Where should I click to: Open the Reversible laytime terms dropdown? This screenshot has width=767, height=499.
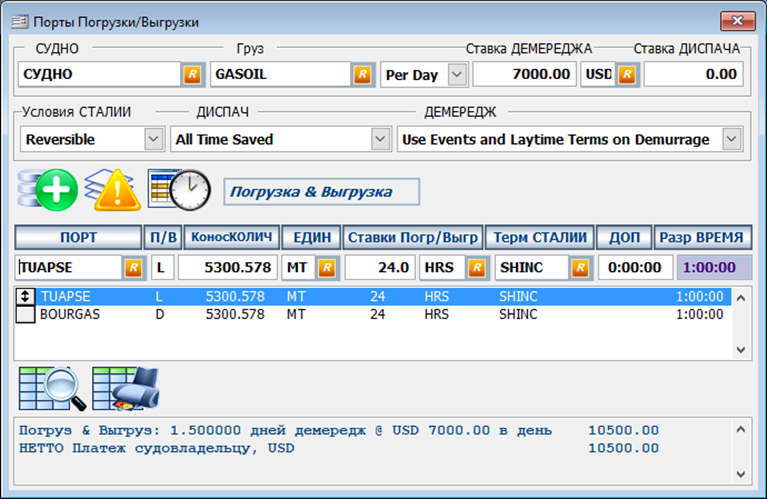point(154,139)
